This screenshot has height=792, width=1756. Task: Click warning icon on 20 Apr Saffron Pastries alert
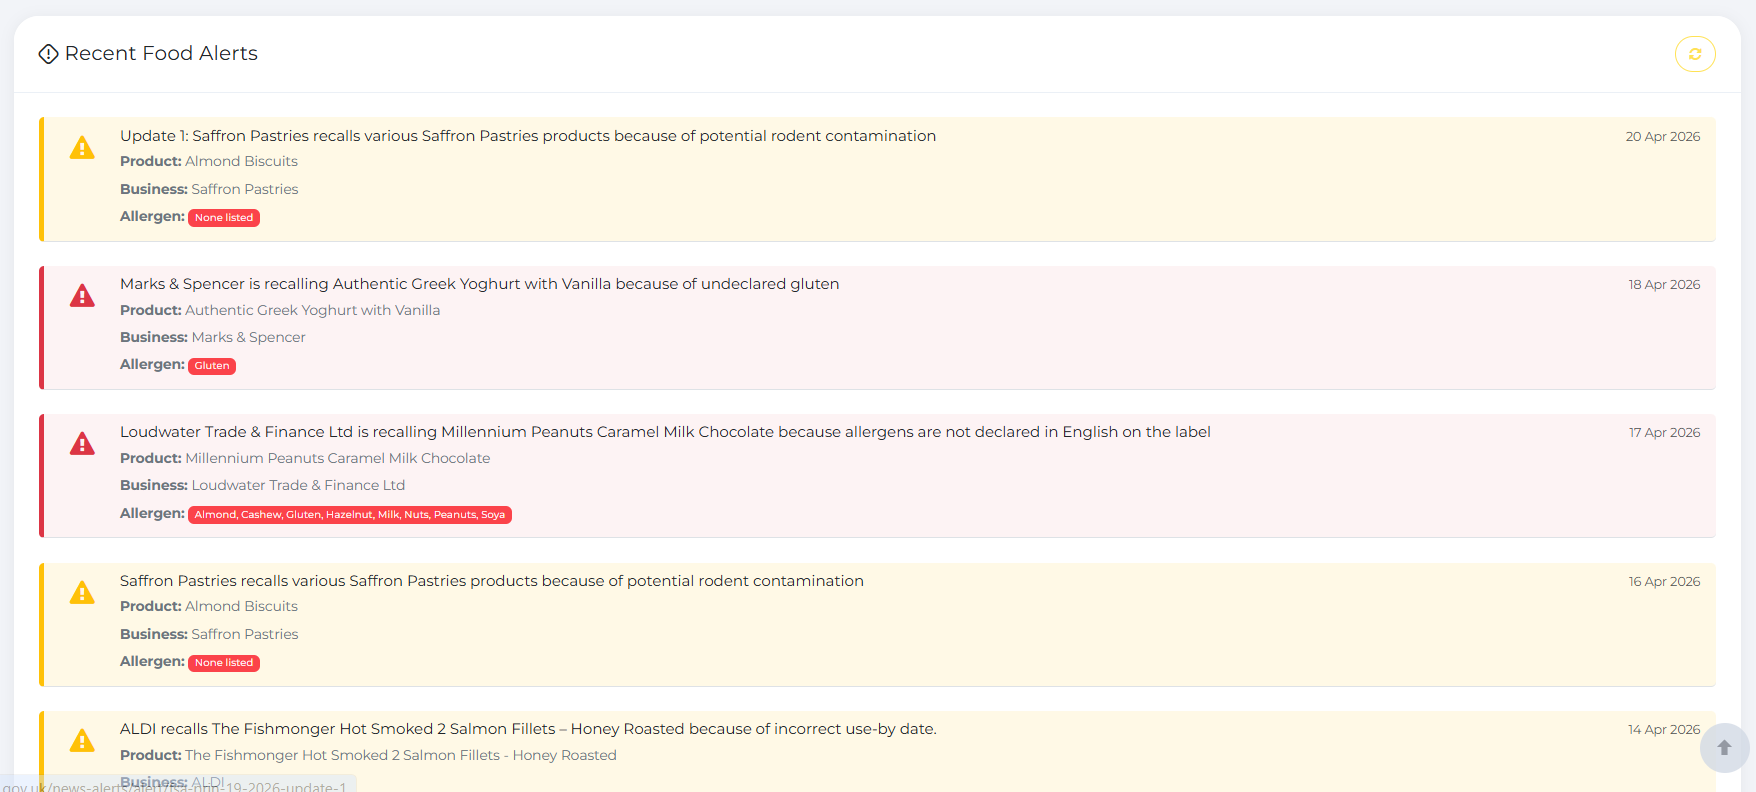pyautogui.click(x=82, y=148)
